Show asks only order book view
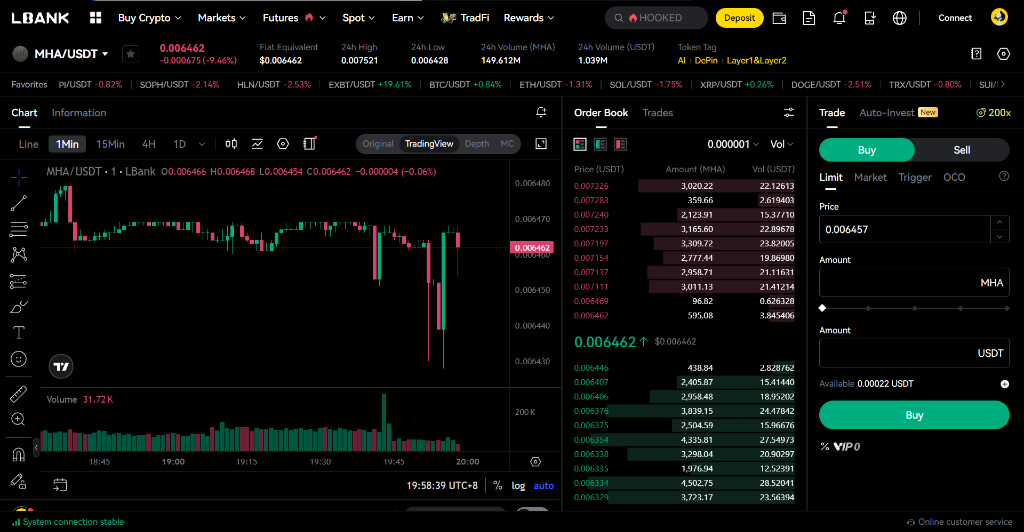 (x=620, y=144)
